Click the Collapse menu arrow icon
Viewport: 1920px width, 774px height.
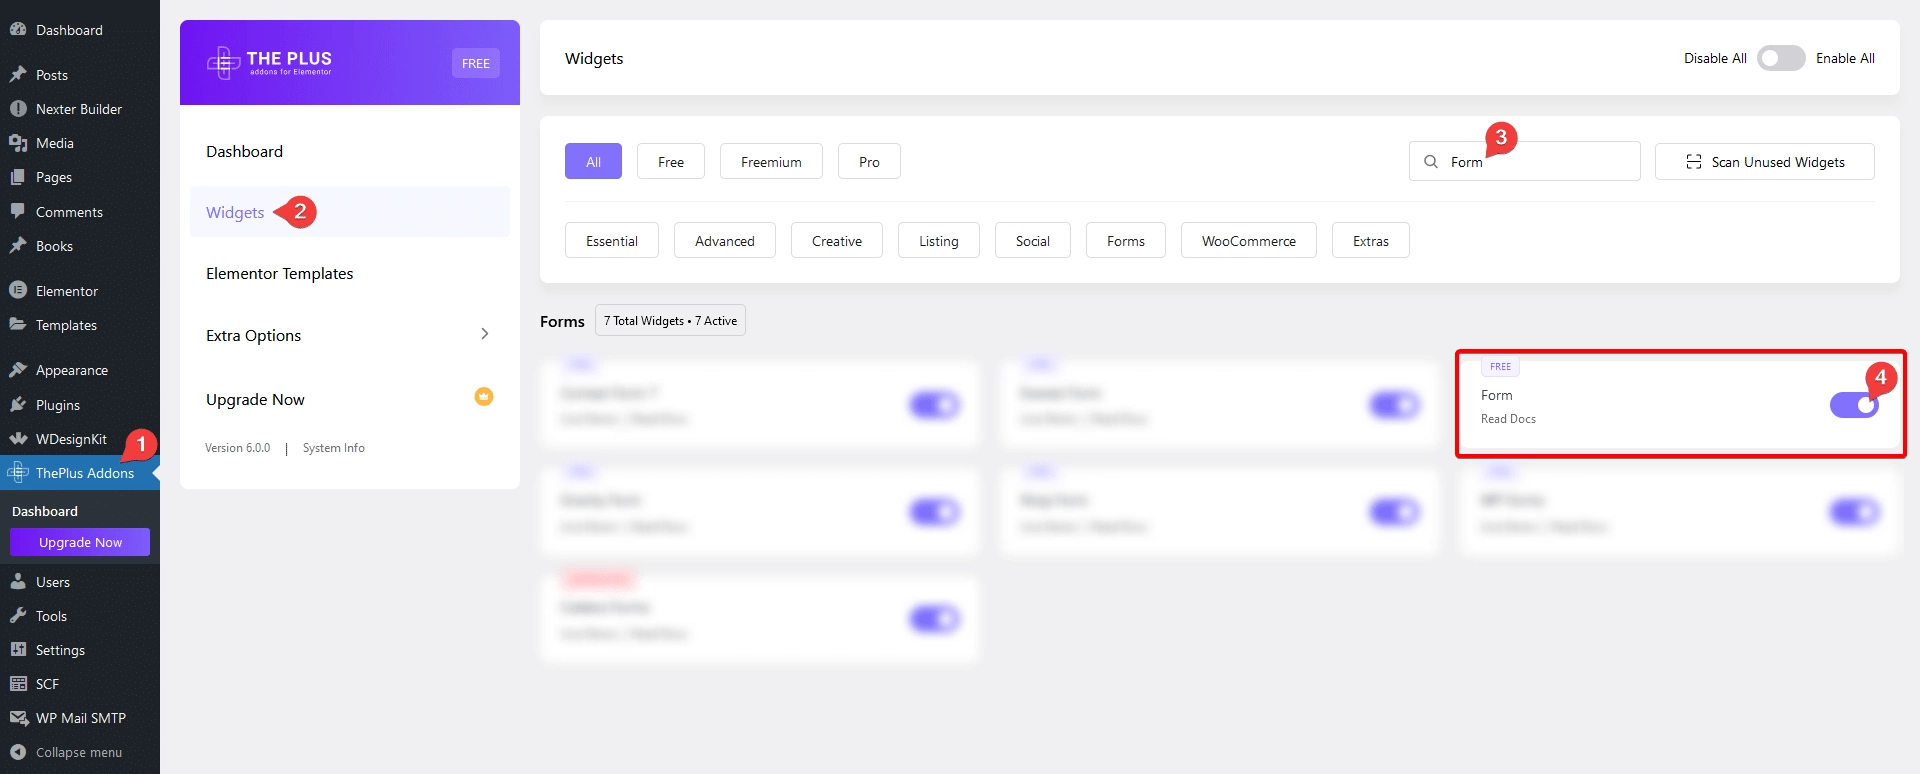(x=18, y=752)
